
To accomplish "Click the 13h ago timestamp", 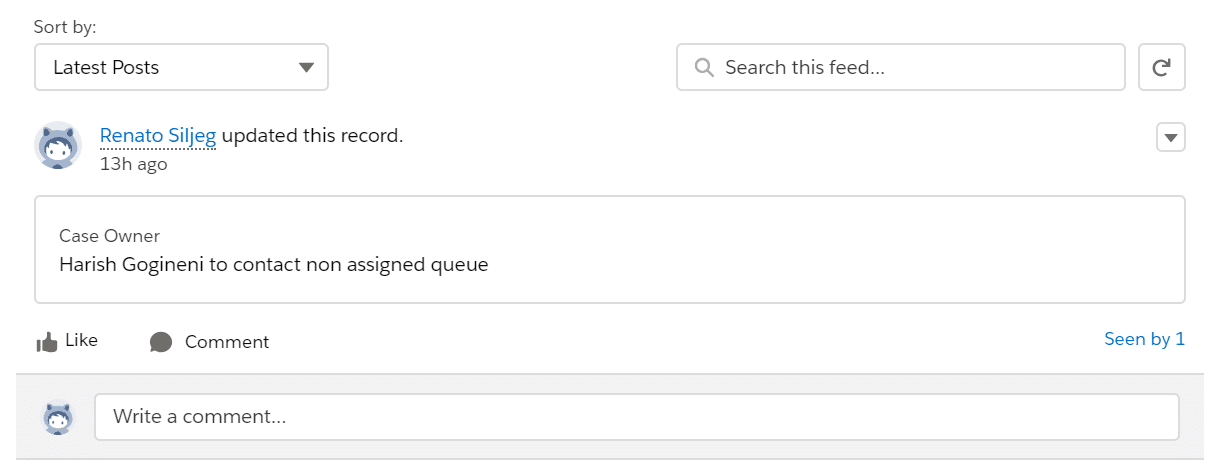I will click(x=133, y=164).
